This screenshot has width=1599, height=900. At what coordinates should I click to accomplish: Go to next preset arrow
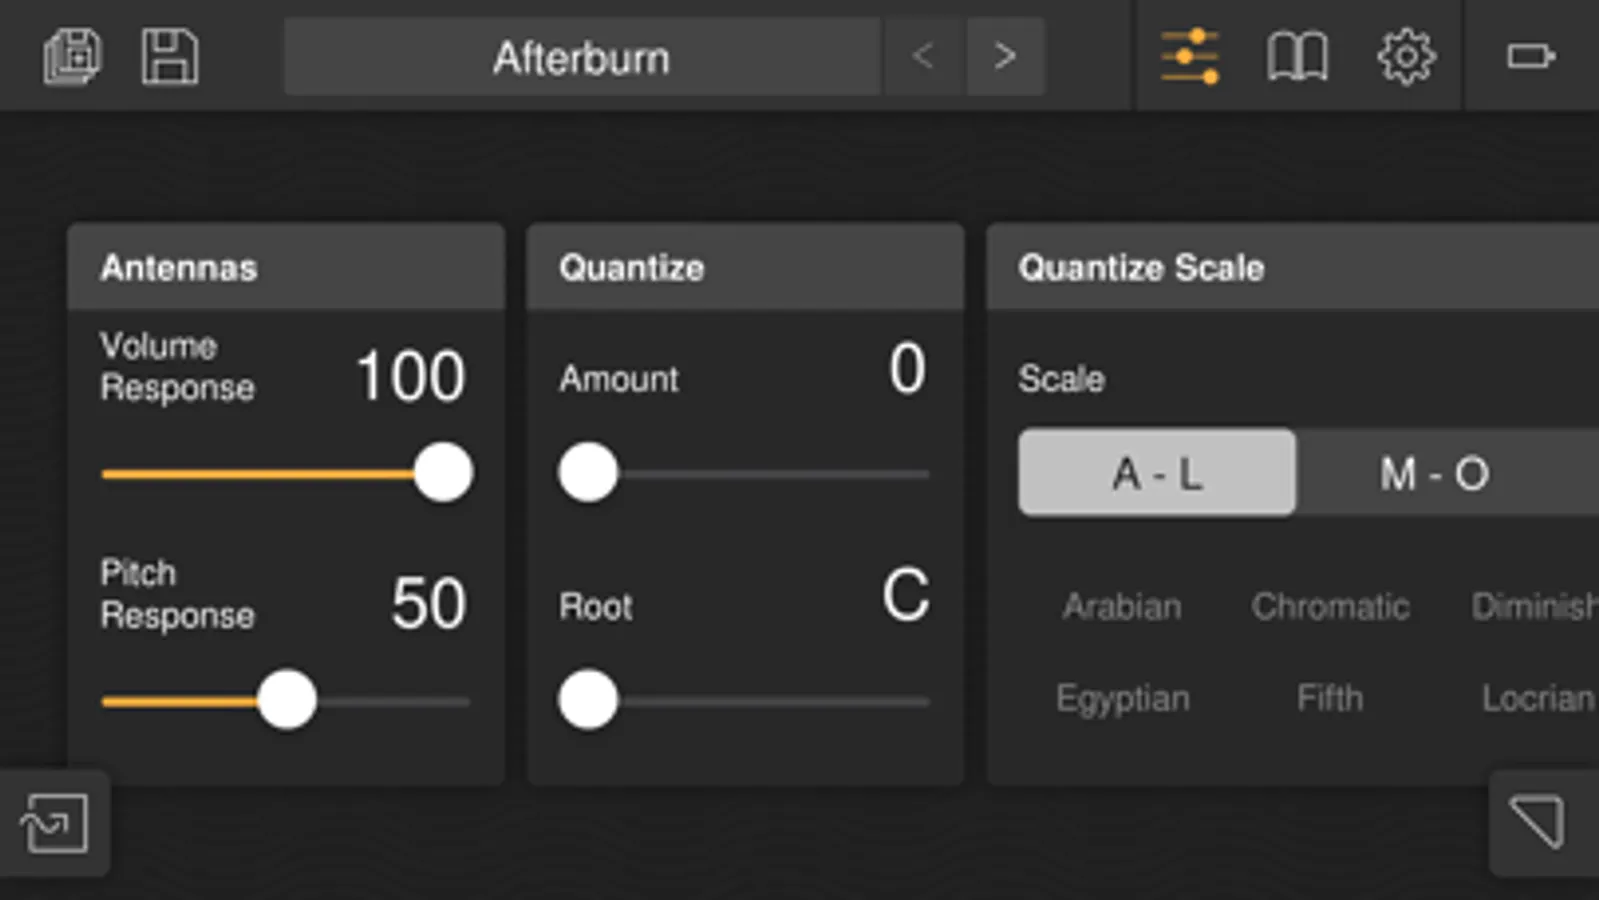click(1005, 56)
